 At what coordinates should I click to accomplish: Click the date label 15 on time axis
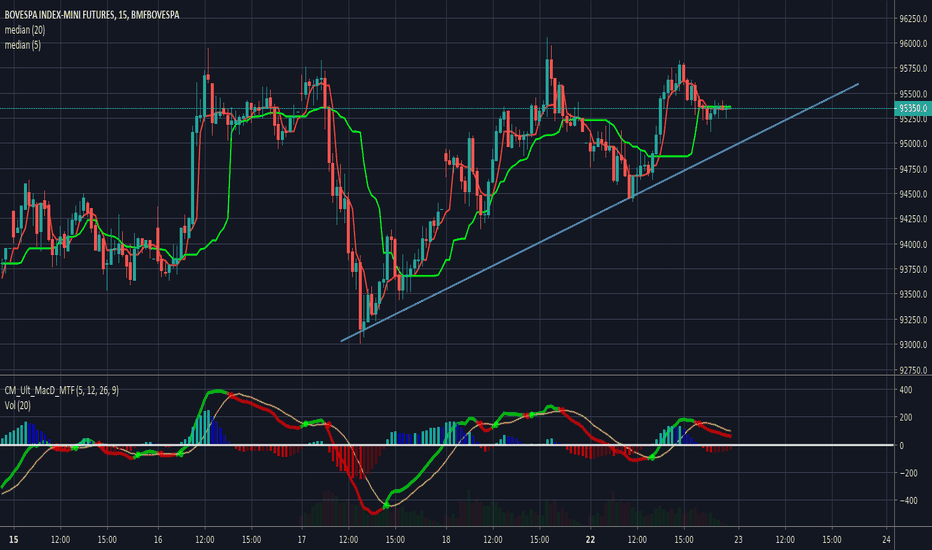[14, 540]
